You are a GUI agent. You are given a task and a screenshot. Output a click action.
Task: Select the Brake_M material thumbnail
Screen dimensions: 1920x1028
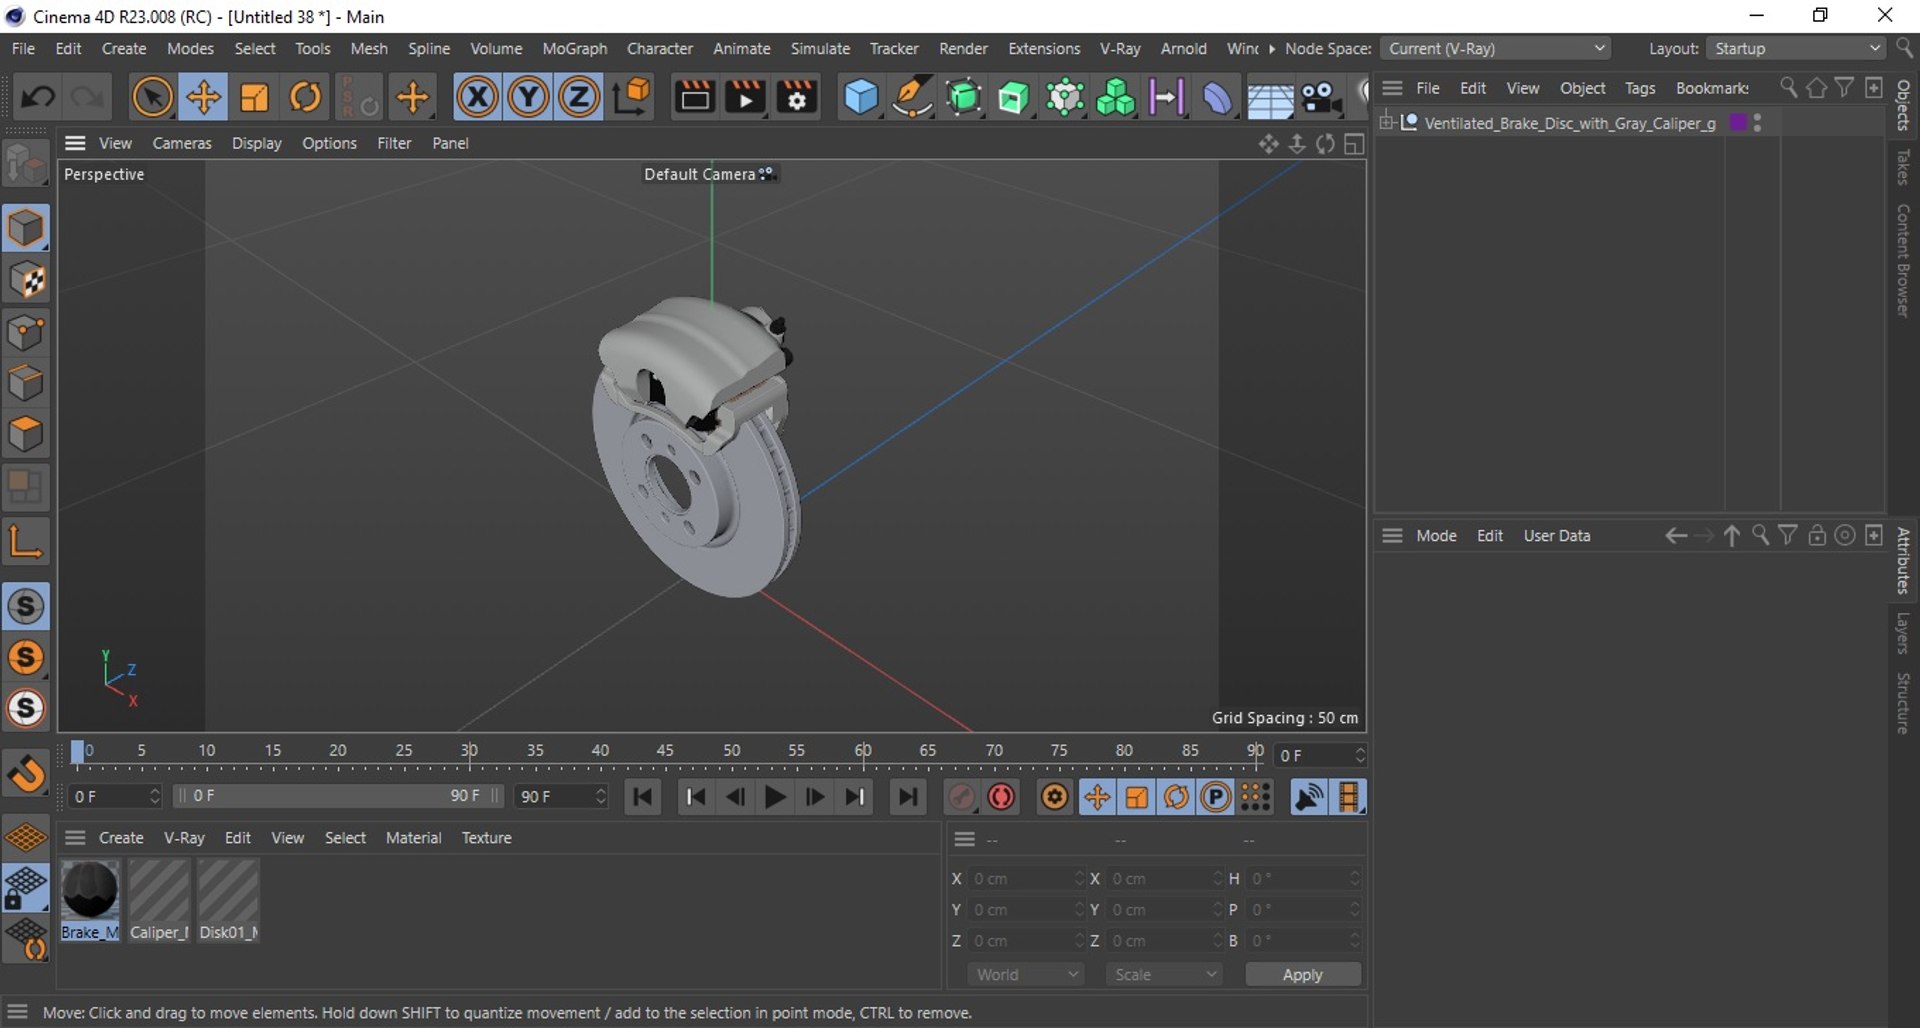pyautogui.click(x=90, y=891)
